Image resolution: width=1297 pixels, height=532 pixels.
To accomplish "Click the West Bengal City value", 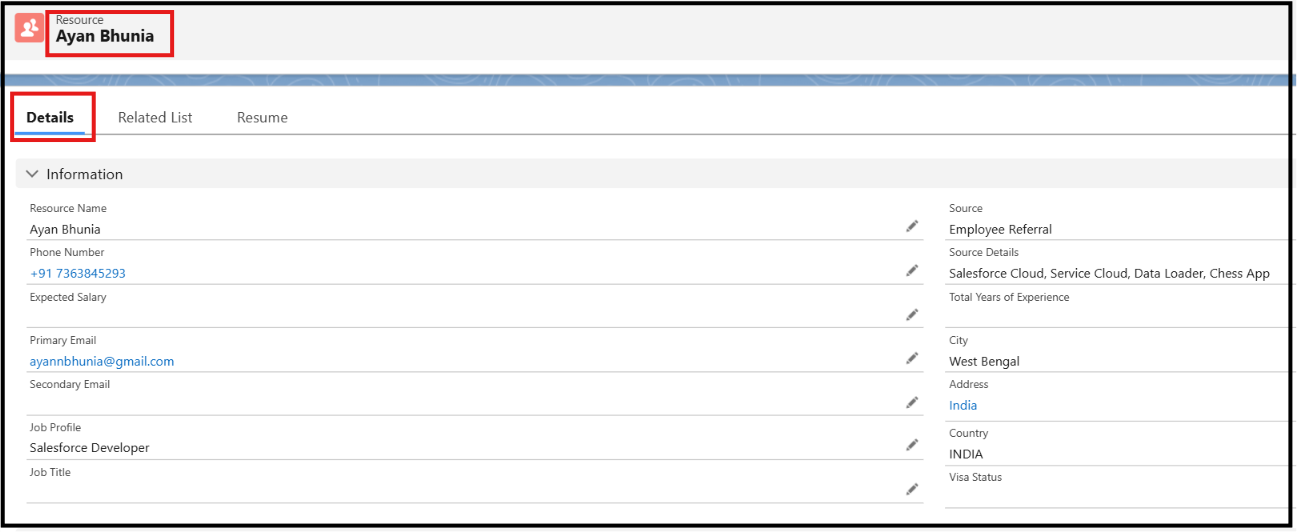I will [x=984, y=361].
